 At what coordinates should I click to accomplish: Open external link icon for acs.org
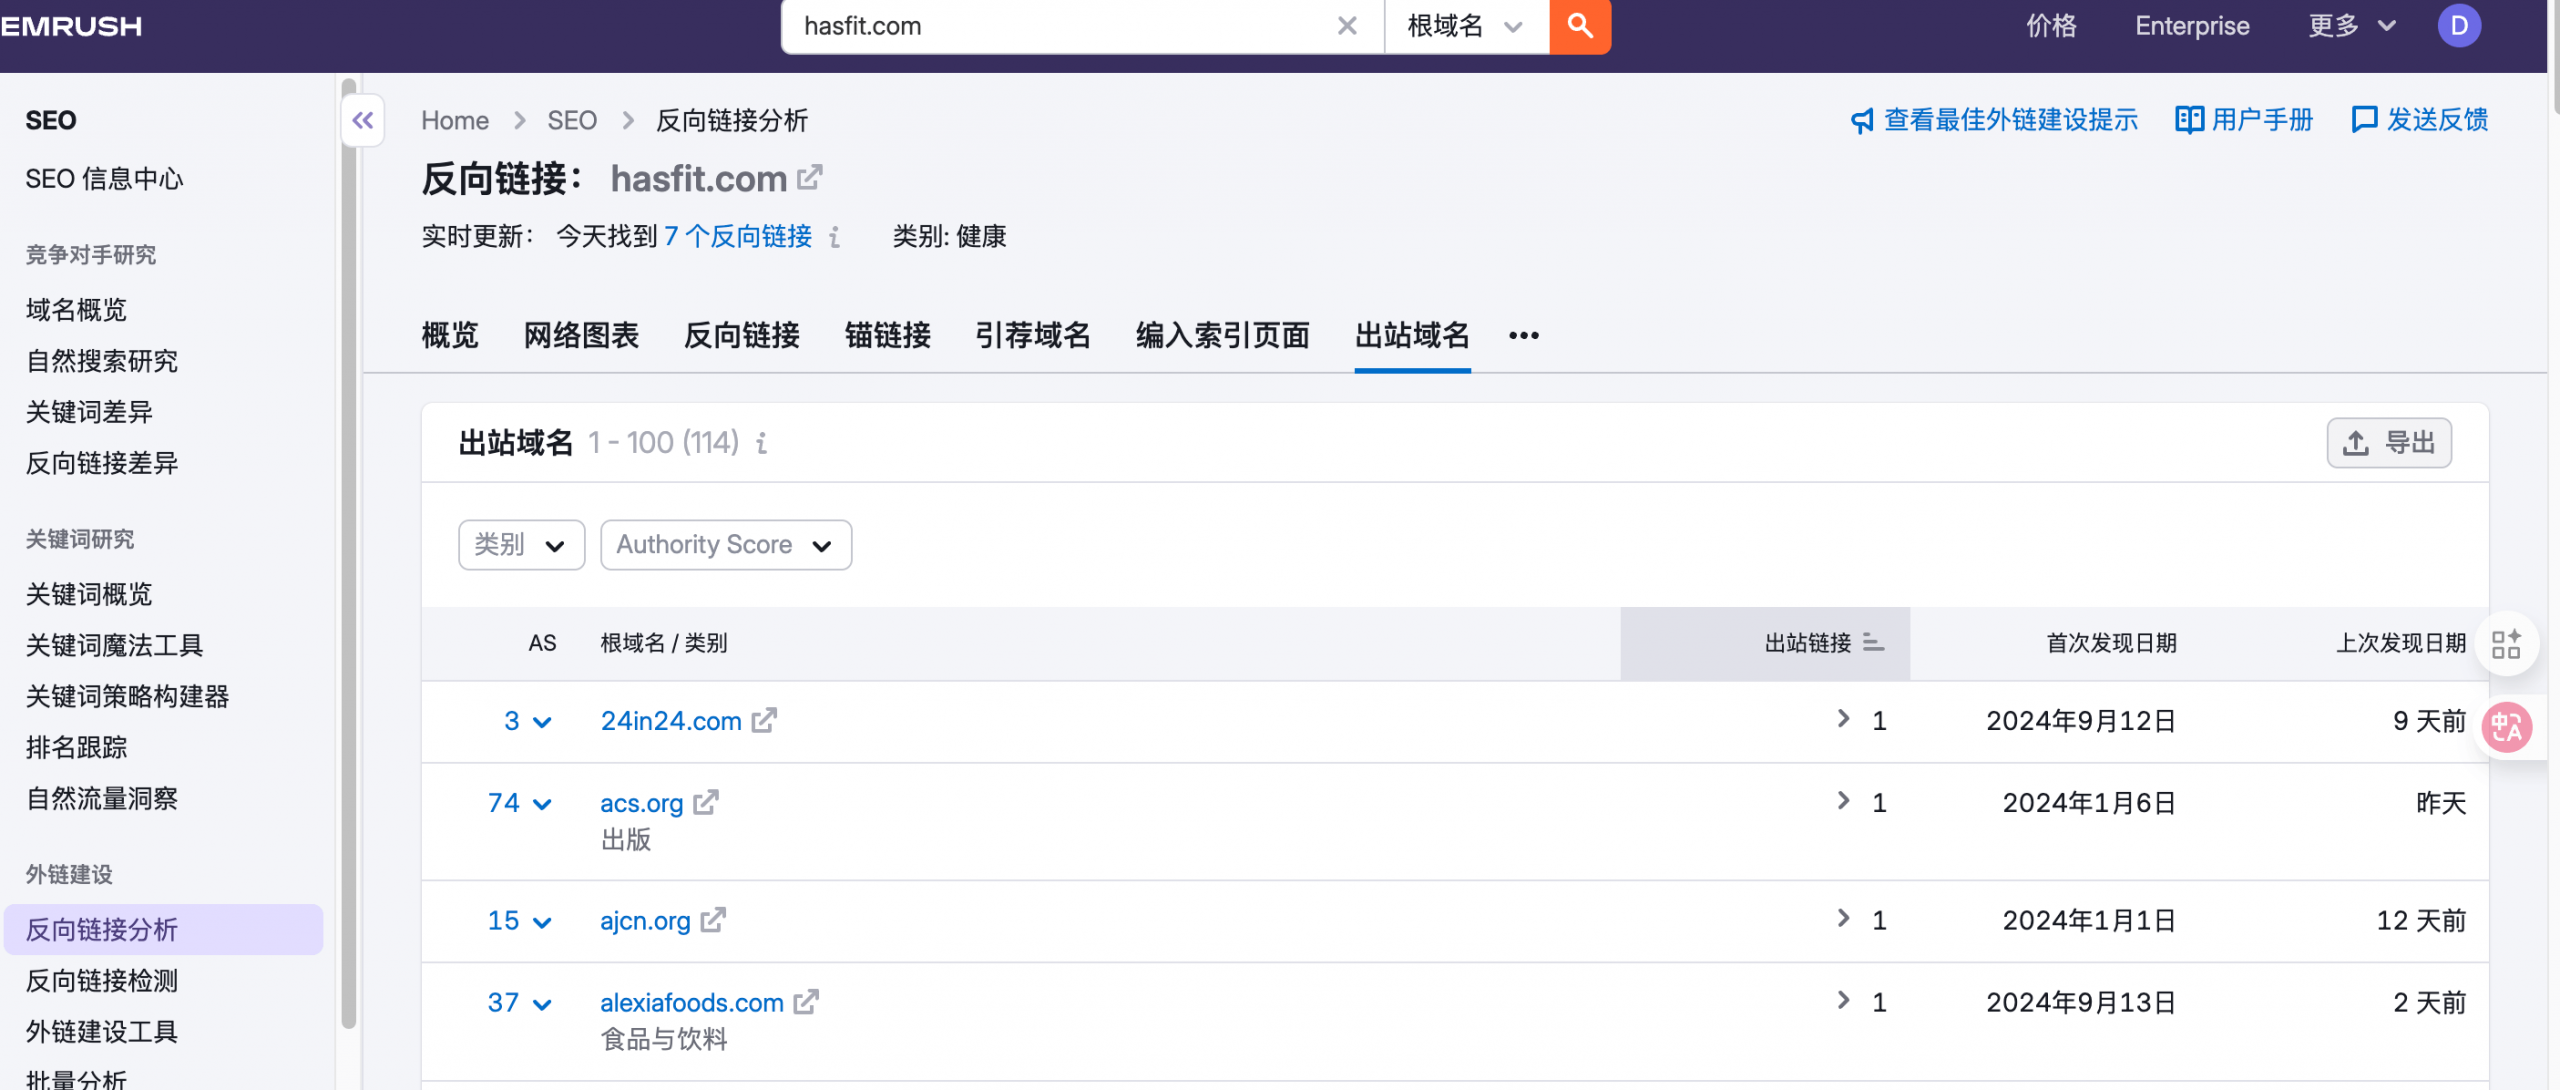click(706, 802)
